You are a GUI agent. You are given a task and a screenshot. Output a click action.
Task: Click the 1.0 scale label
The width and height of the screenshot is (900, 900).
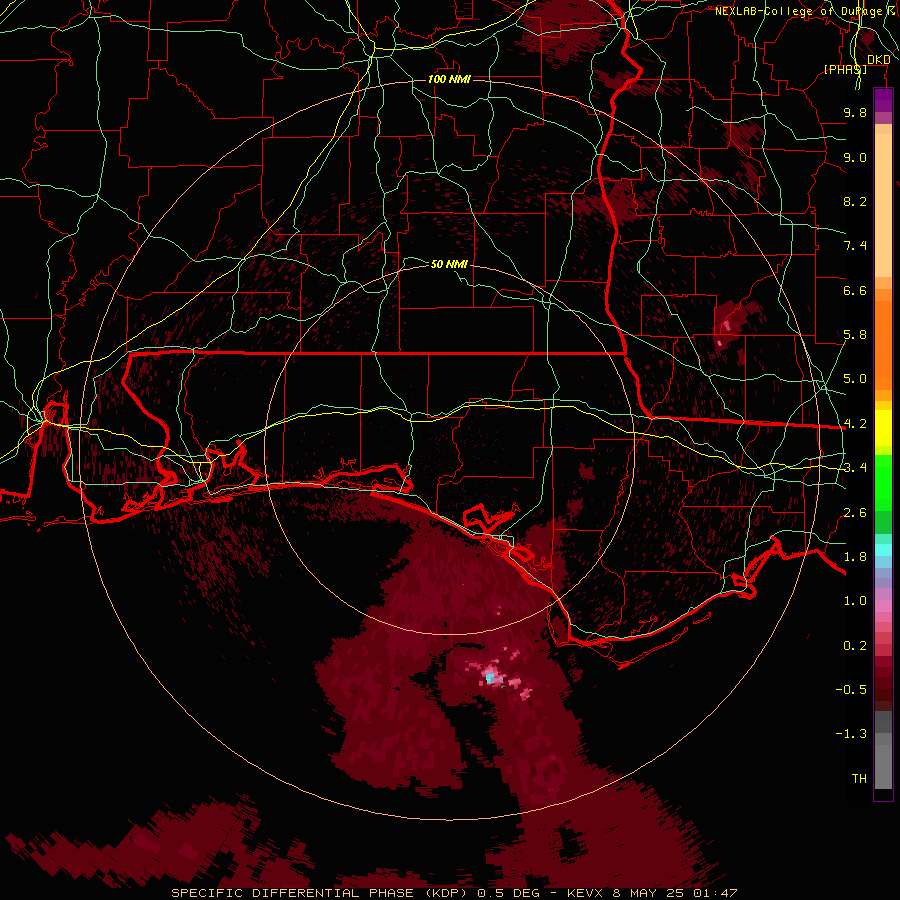click(855, 601)
